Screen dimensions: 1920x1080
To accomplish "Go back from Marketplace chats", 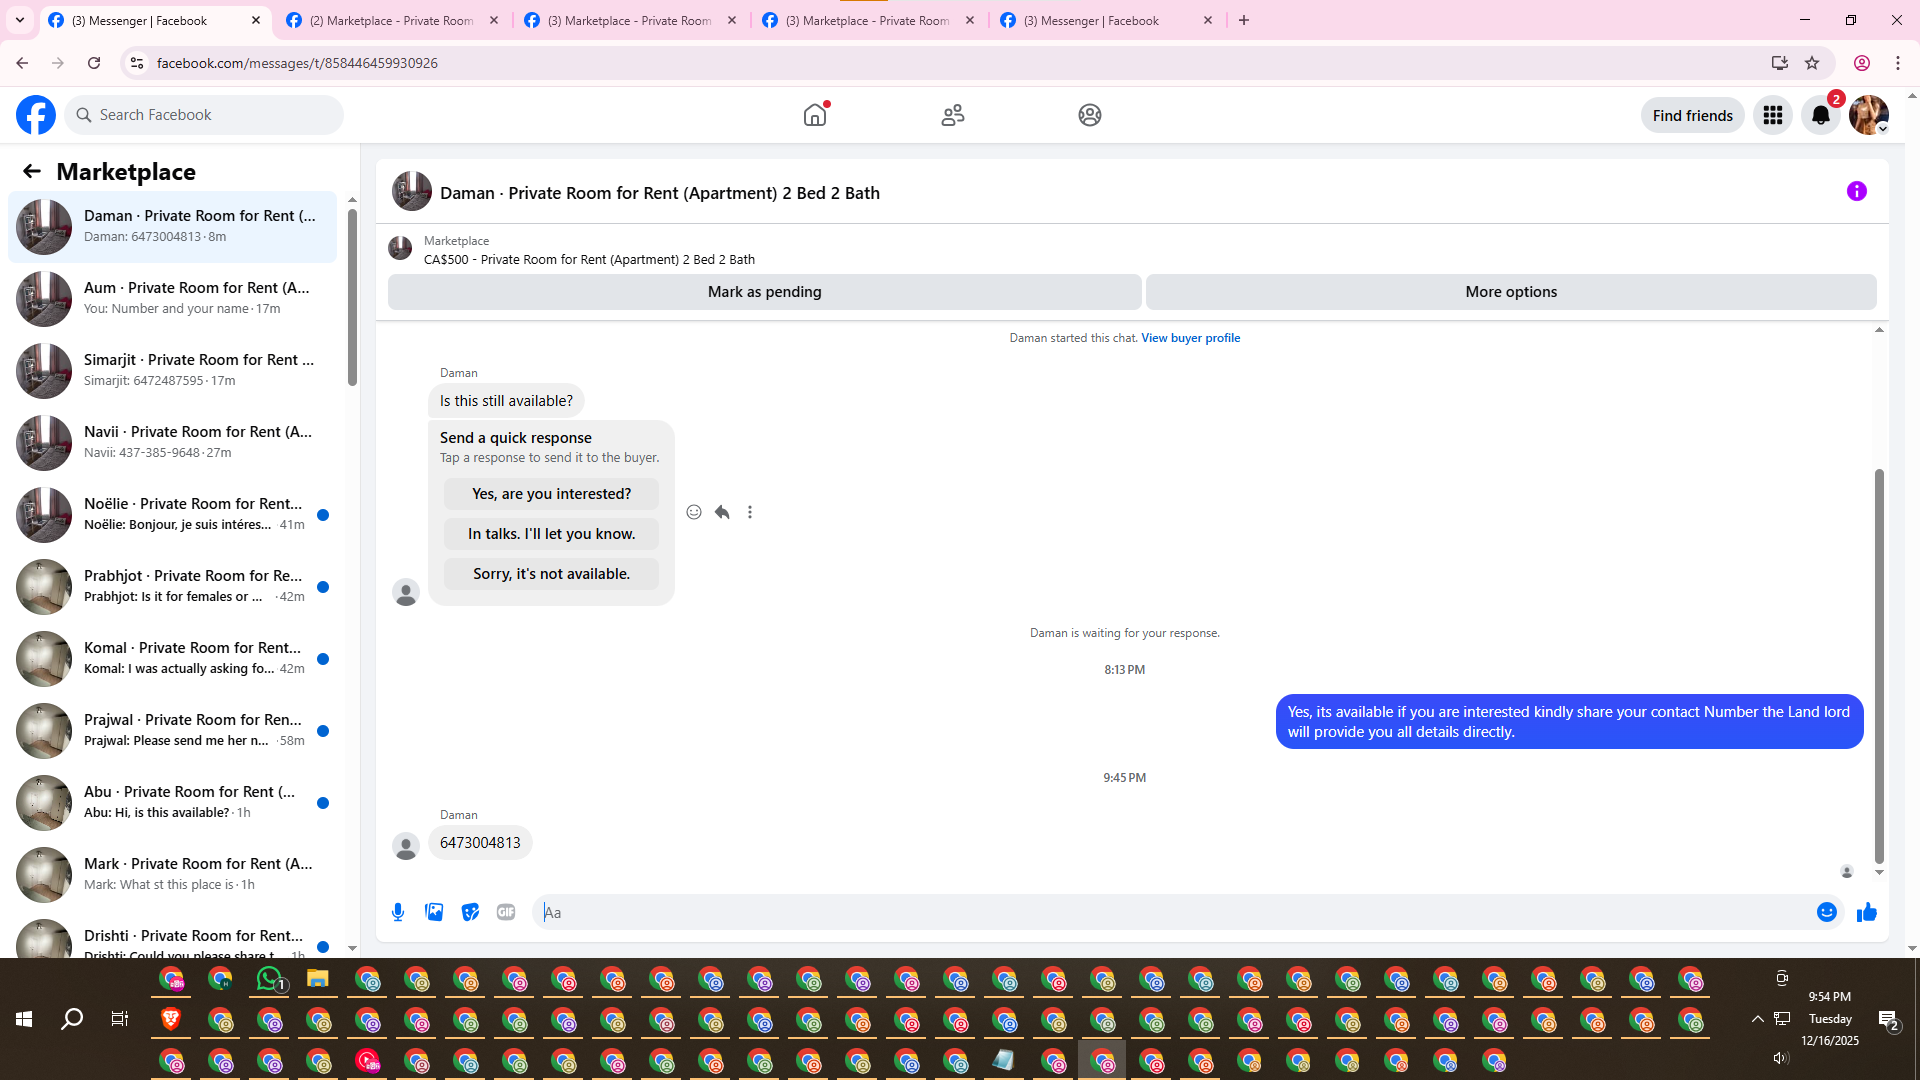I will 32,171.
